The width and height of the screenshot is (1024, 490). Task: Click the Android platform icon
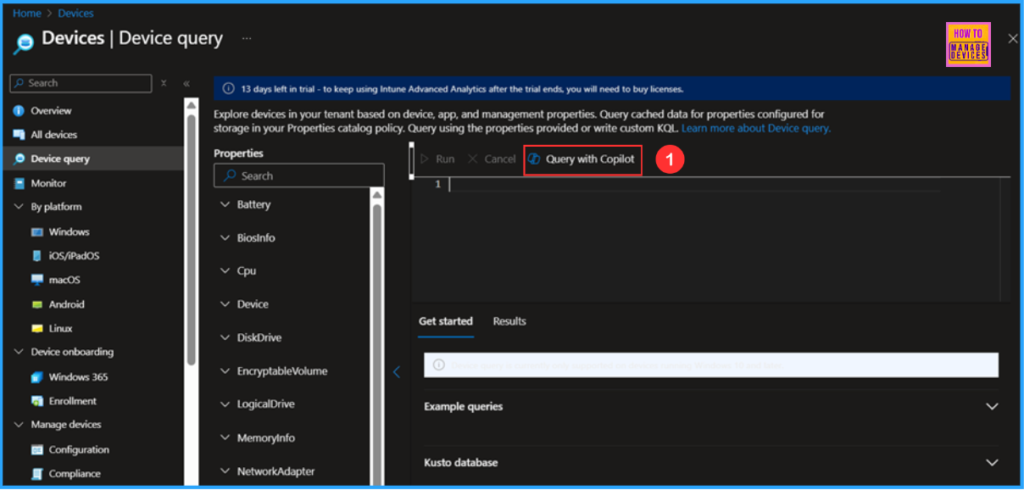click(x=37, y=304)
